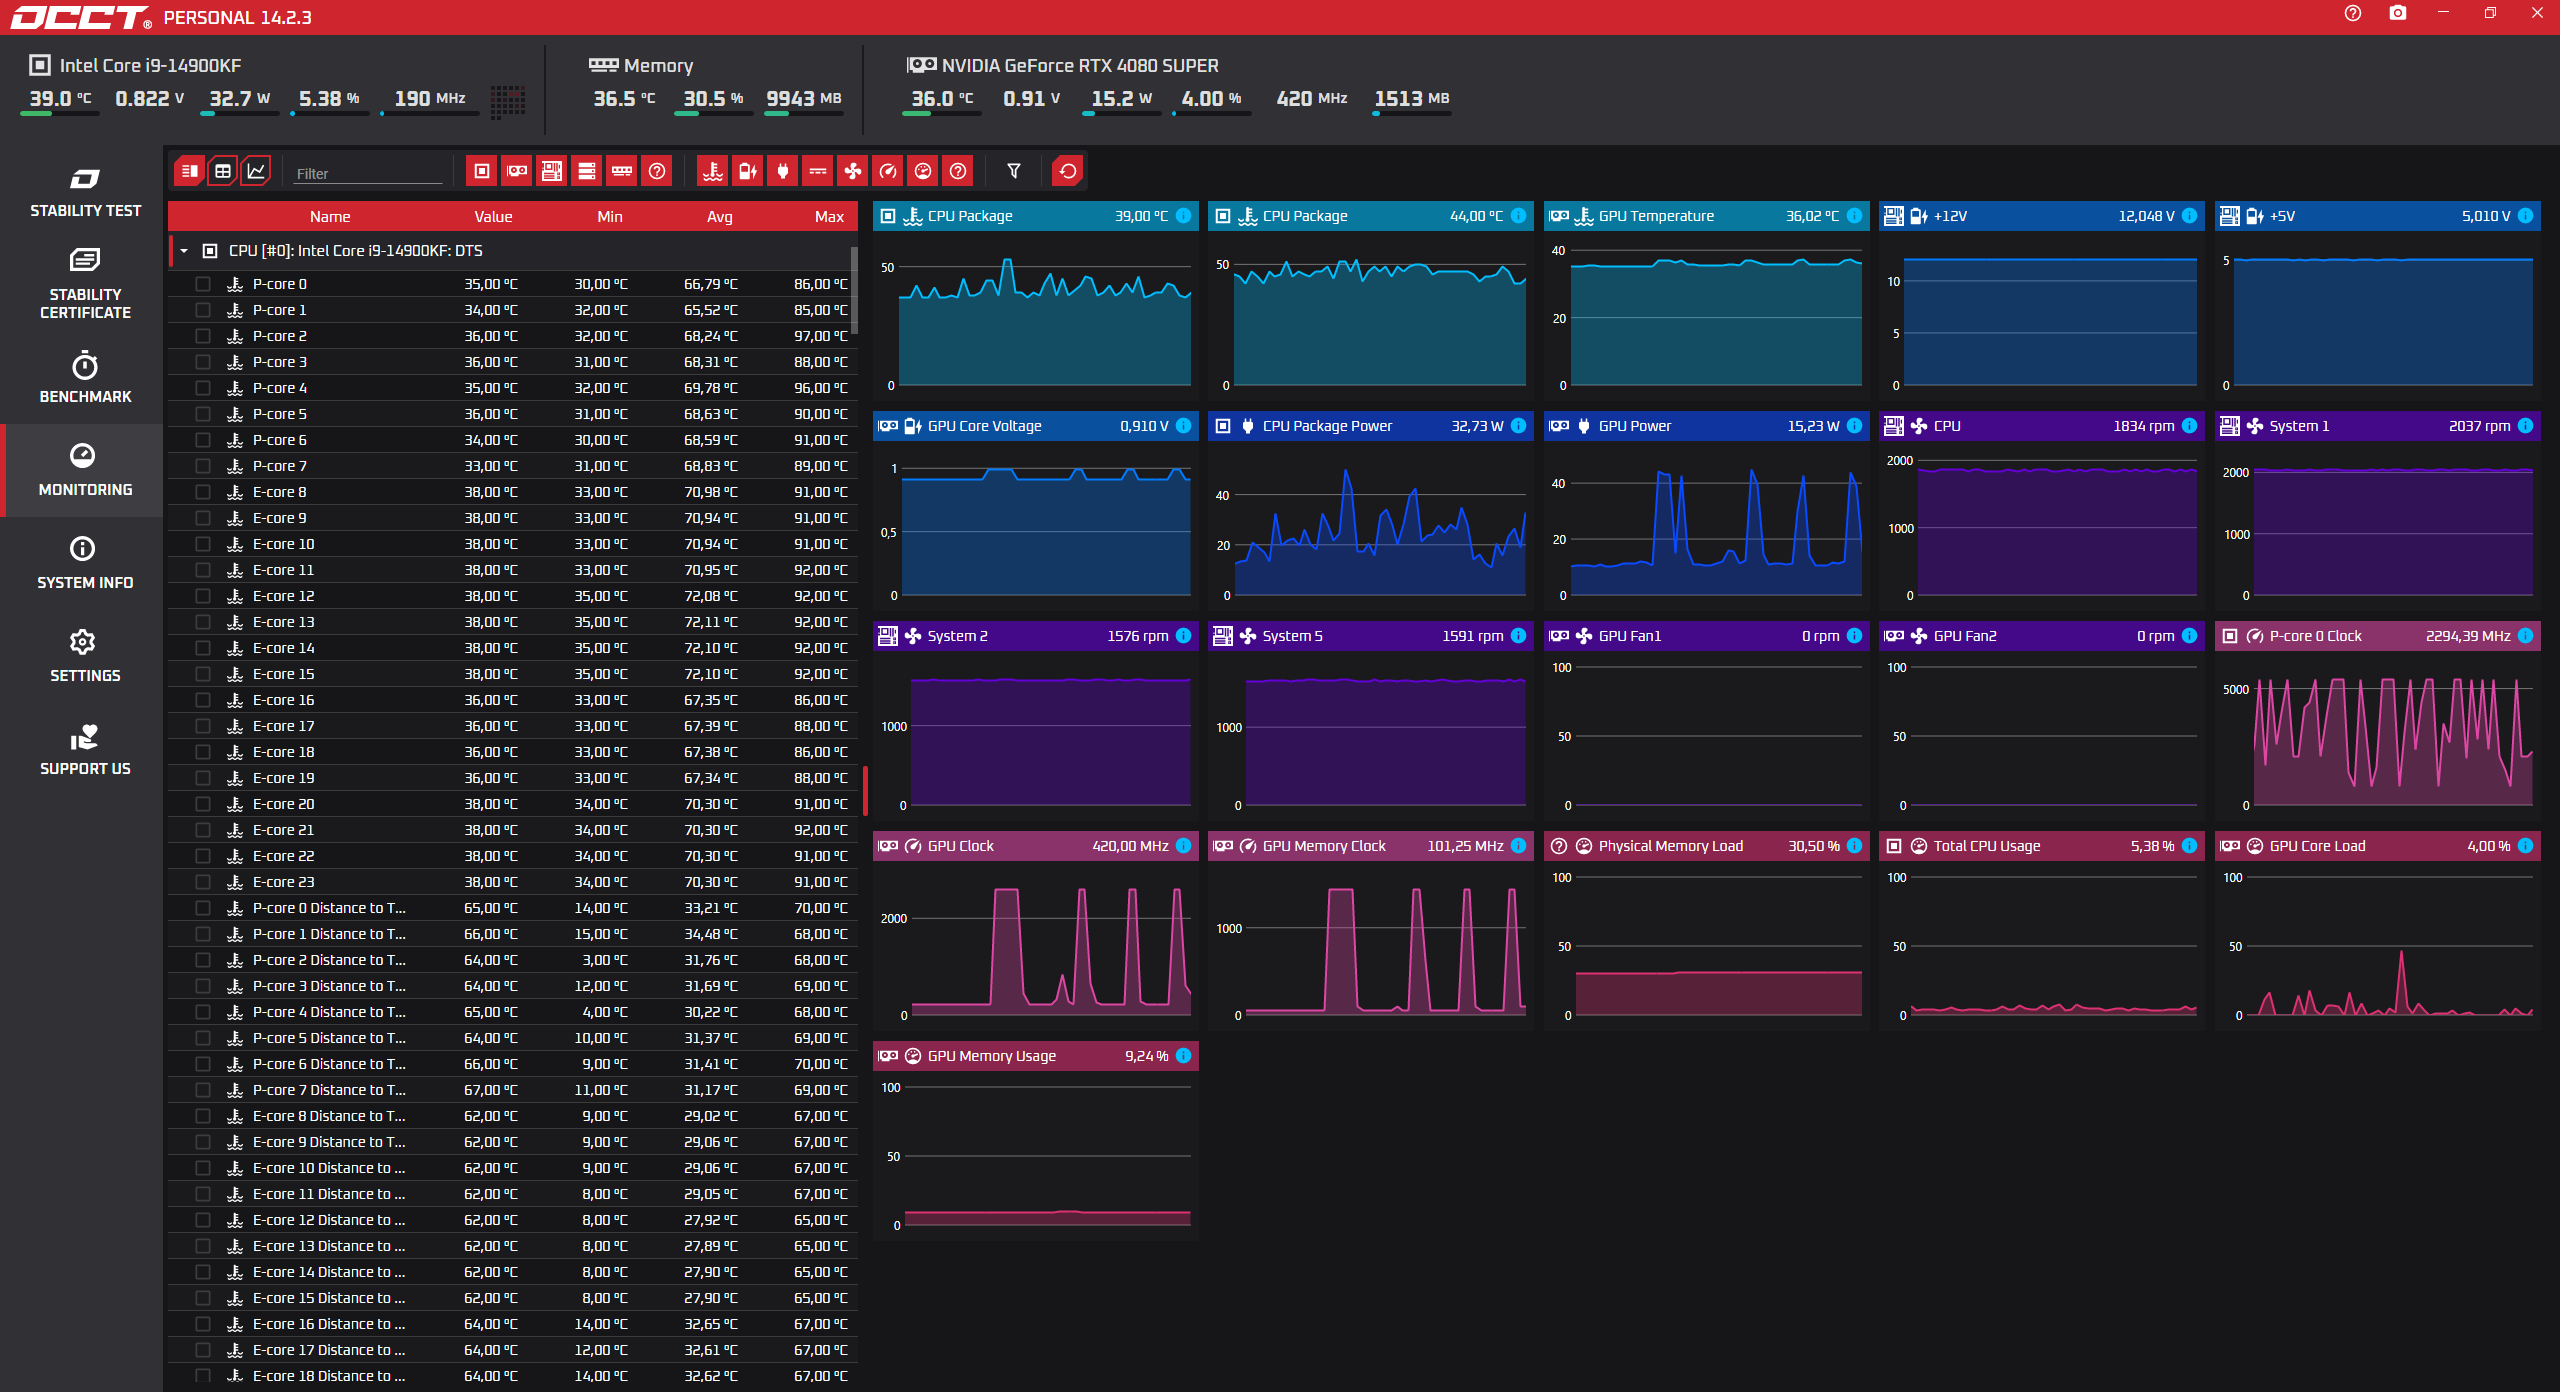The height and width of the screenshot is (1392, 2560).
Task: Click the Filter text field
Action: click(x=367, y=173)
